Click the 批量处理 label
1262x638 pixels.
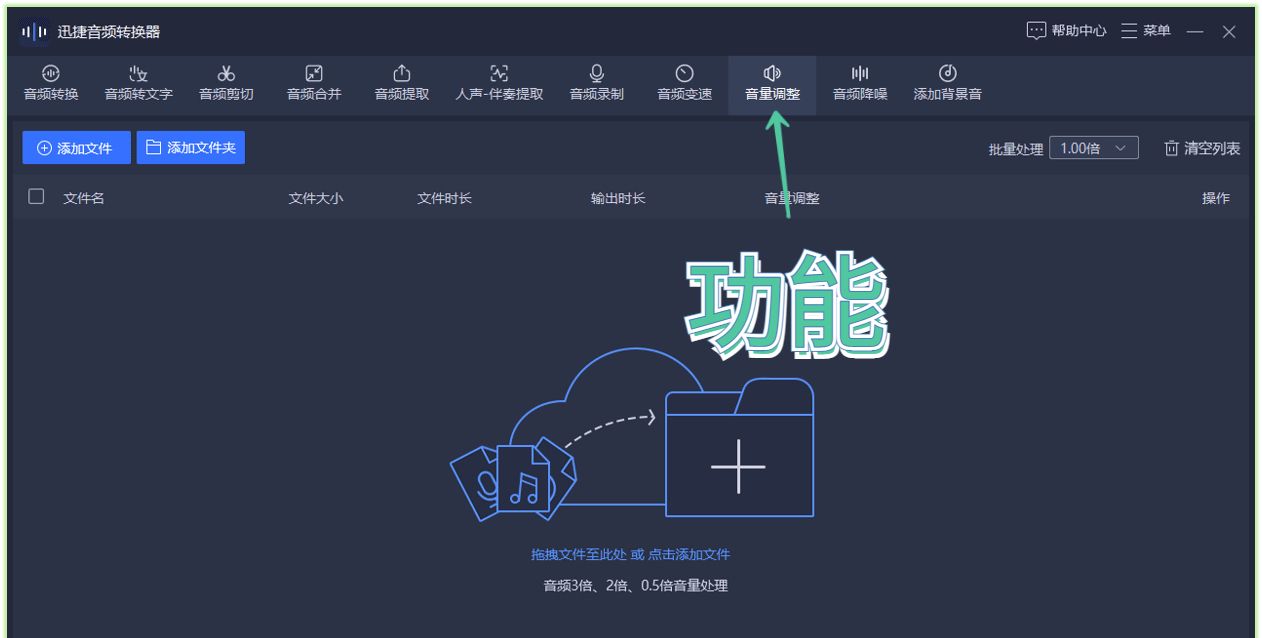(x=1016, y=149)
